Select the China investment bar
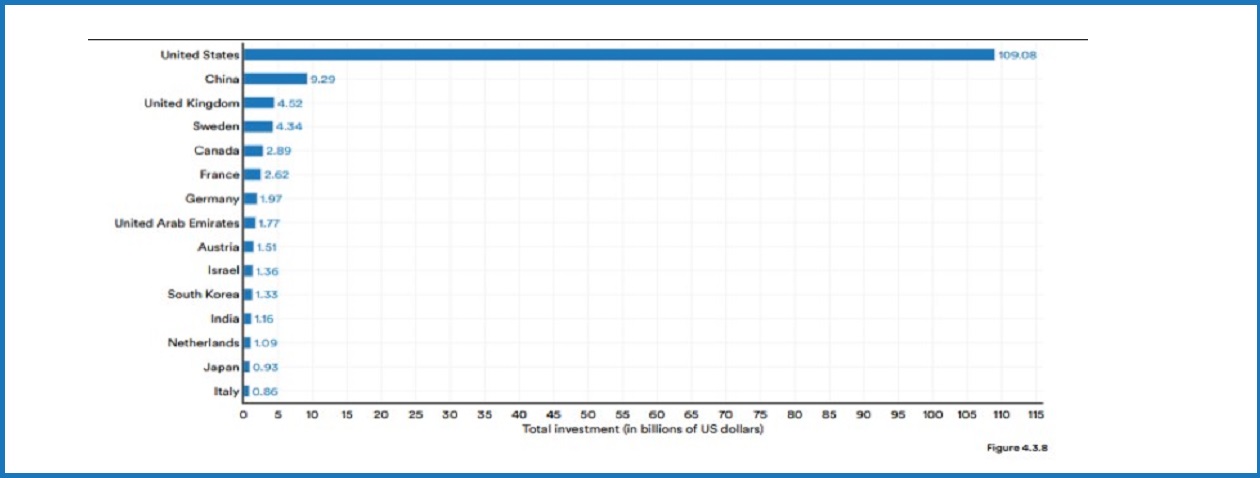1260x478 pixels. click(x=275, y=79)
